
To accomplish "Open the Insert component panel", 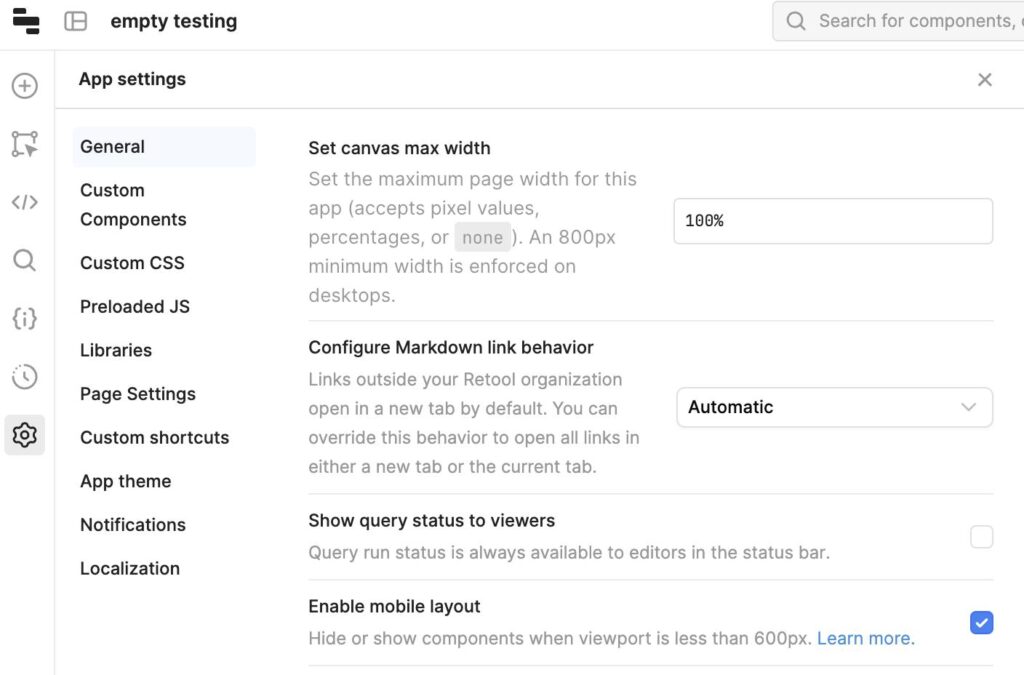I will pyautogui.click(x=24, y=87).
